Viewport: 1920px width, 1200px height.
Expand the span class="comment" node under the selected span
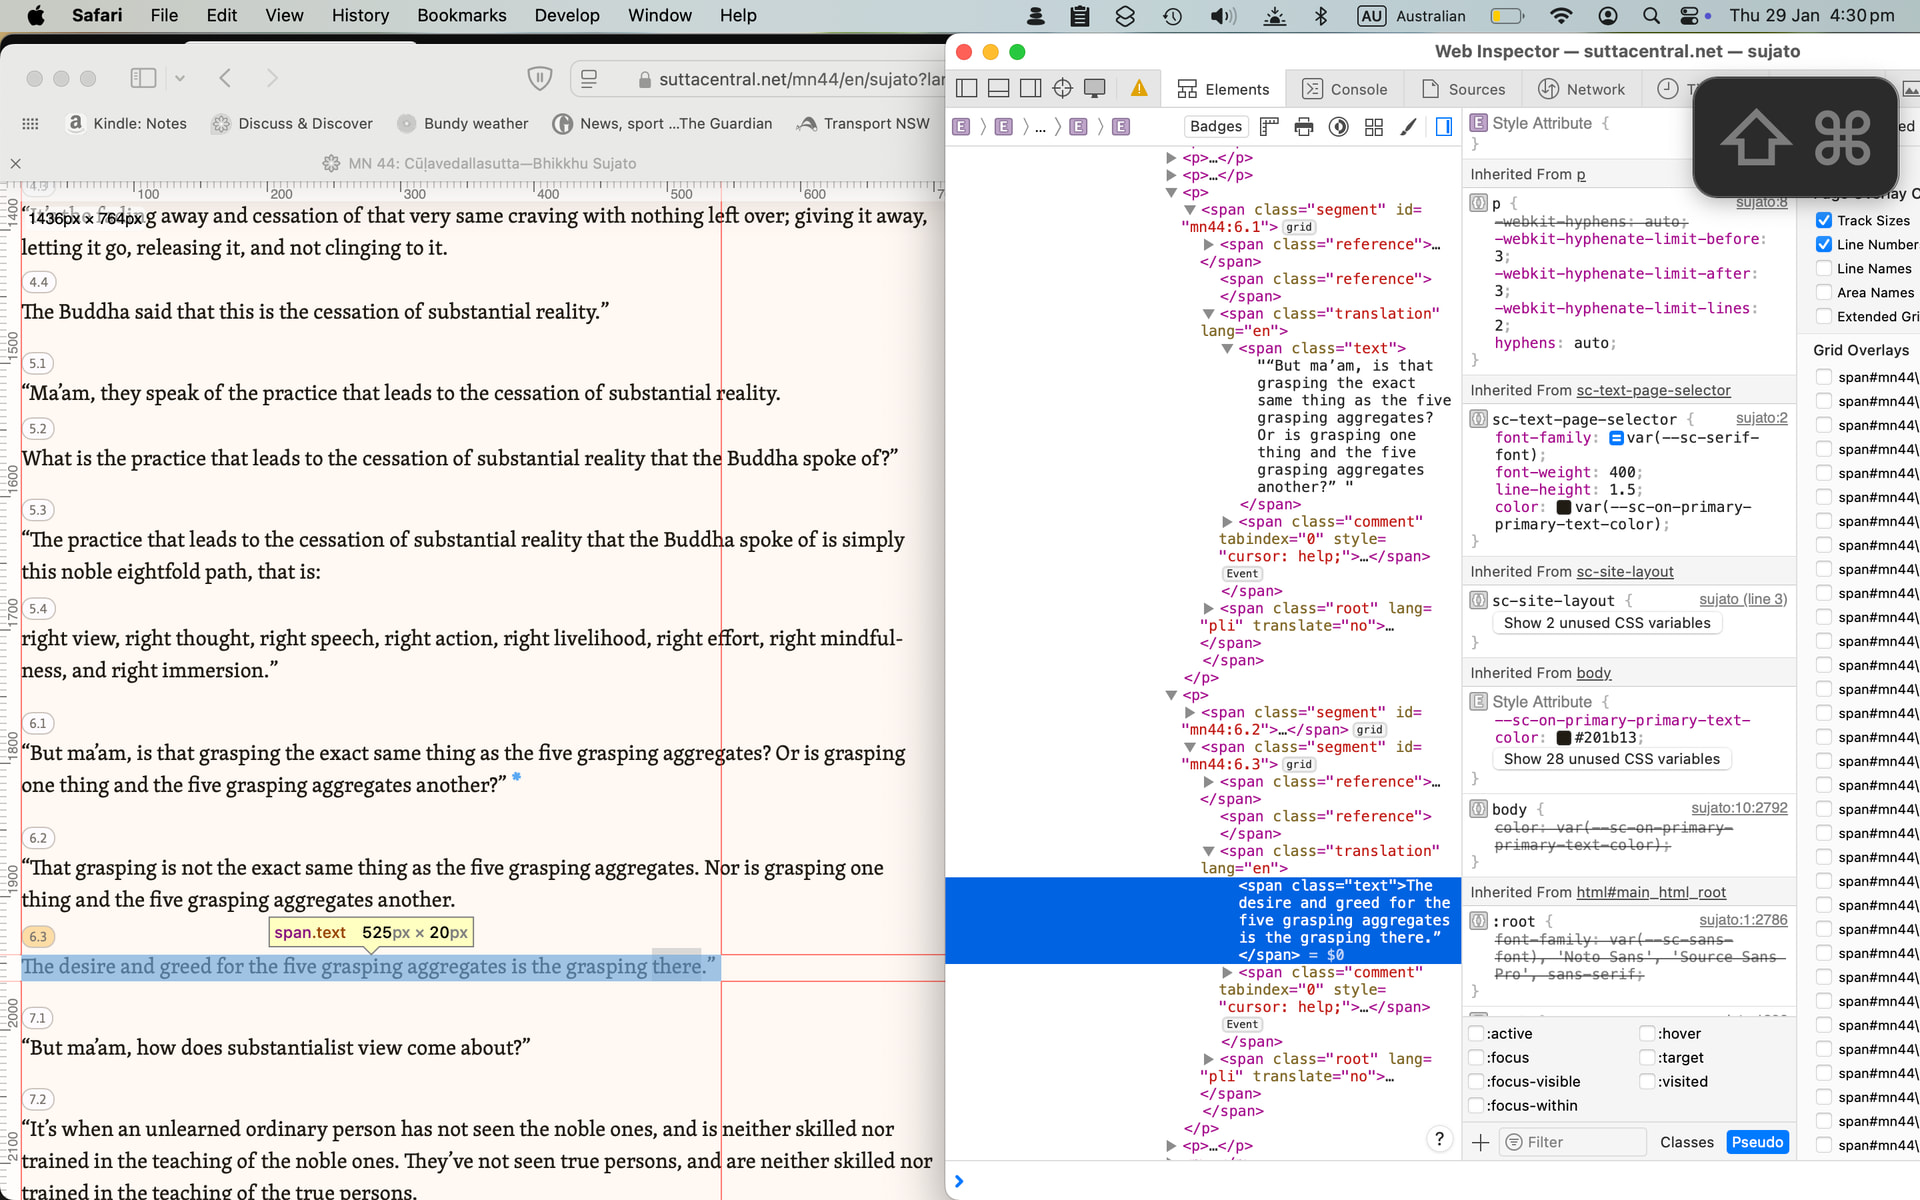[1227, 972]
